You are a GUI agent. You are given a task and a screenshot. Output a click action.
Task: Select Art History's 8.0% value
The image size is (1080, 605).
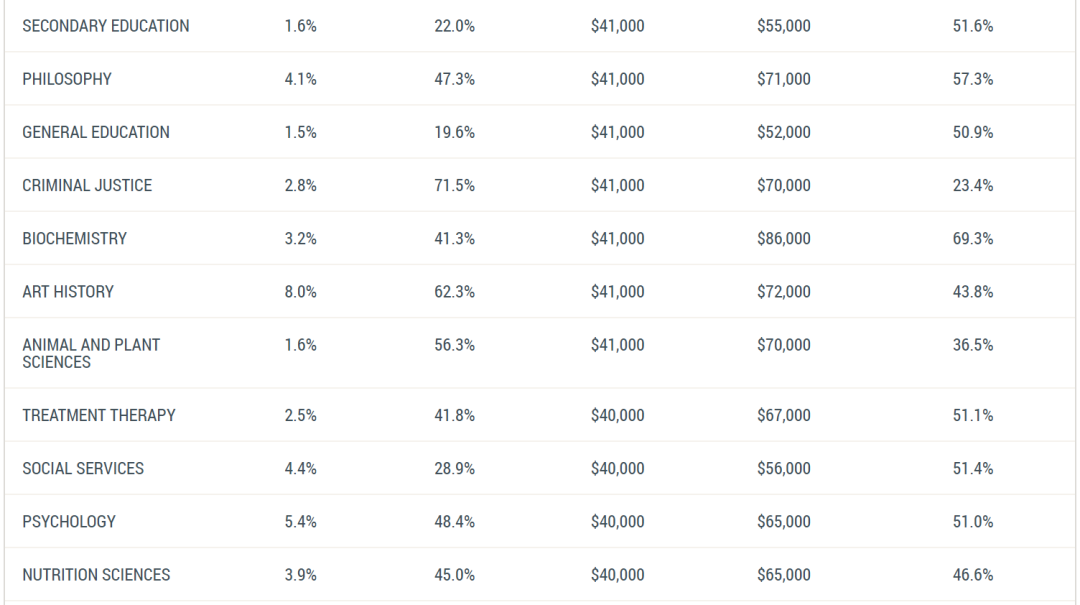pyautogui.click(x=300, y=291)
